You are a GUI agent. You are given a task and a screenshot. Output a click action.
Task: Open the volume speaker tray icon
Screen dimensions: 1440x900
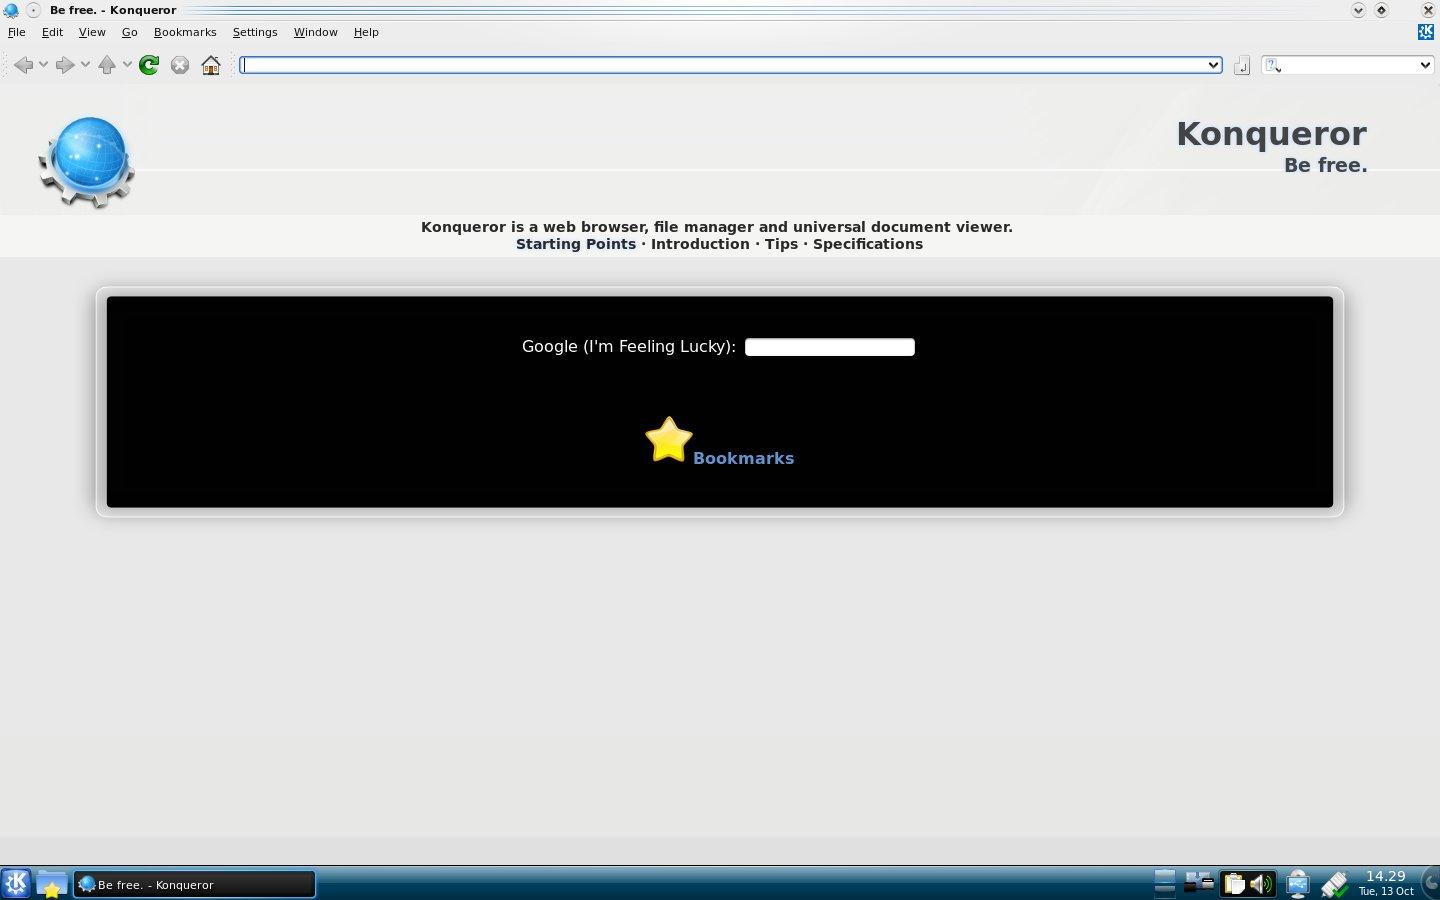(x=1261, y=884)
